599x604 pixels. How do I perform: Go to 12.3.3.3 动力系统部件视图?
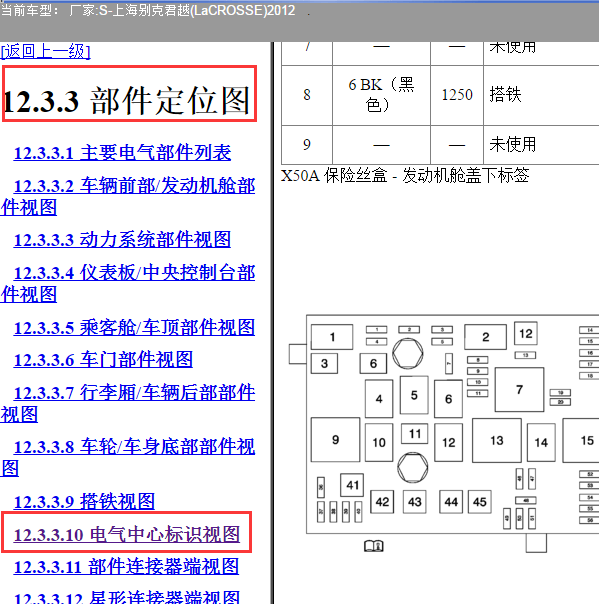tap(122, 240)
